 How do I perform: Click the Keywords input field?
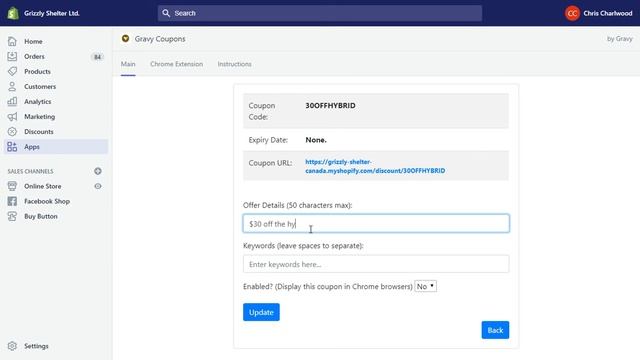click(x=376, y=264)
